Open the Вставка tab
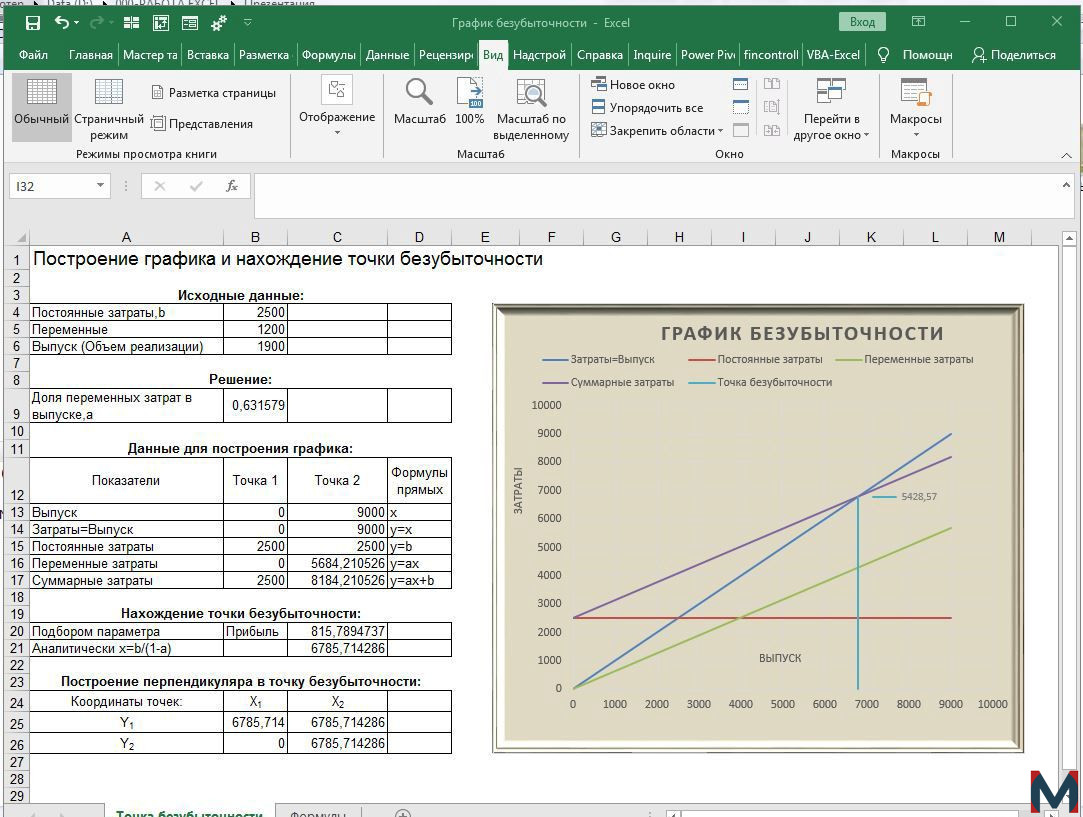This screenshot has height=817, width=1083. [207, 55]
